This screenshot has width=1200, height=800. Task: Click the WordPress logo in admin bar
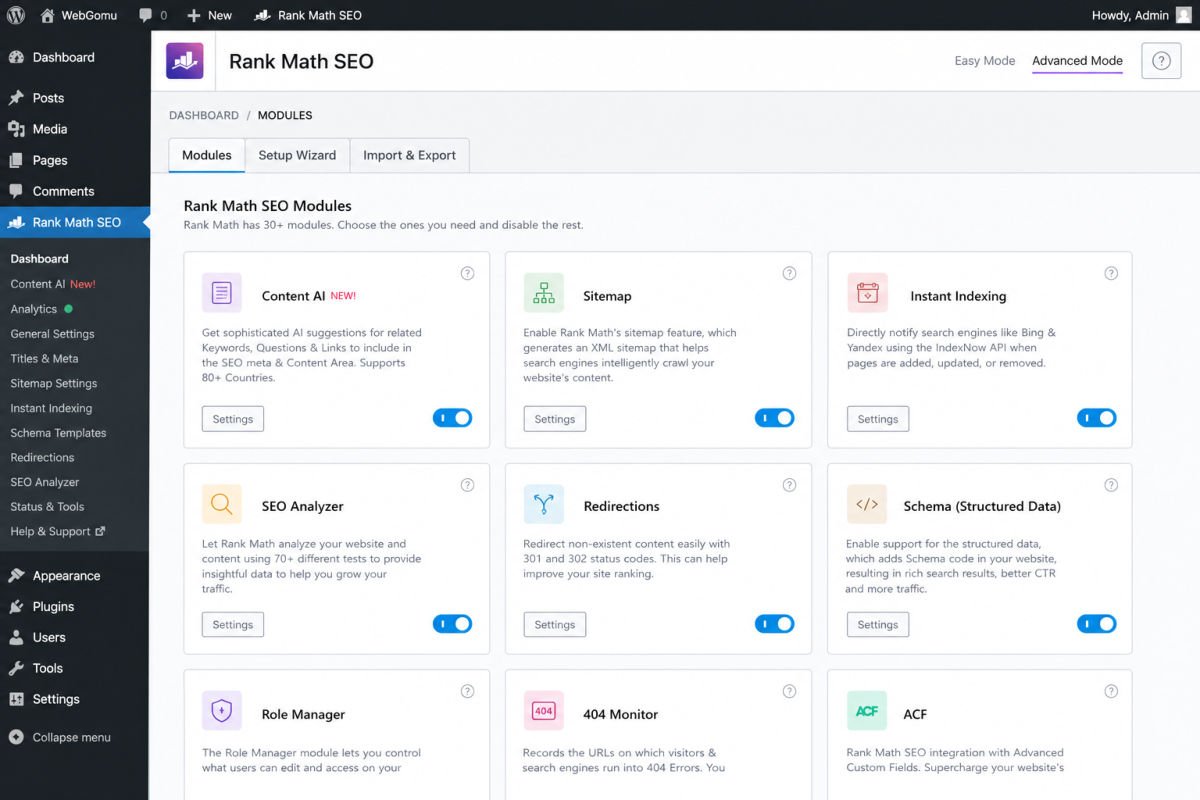coord(16,15)
